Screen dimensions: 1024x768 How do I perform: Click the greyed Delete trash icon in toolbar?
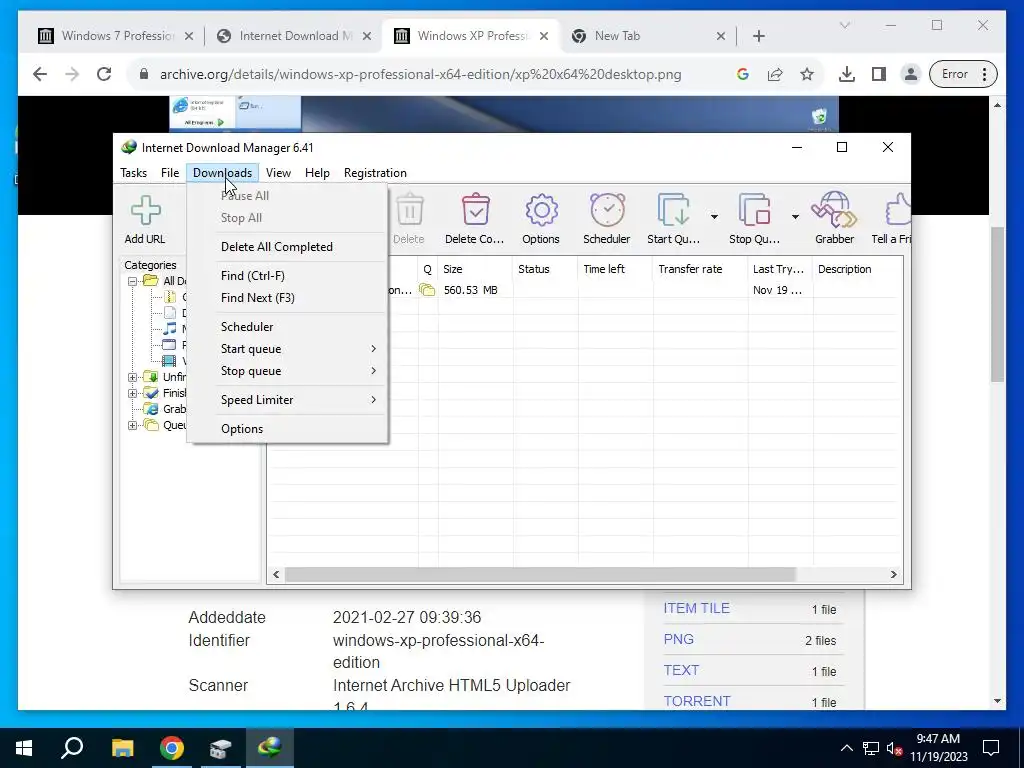click(x=409, y=219)
